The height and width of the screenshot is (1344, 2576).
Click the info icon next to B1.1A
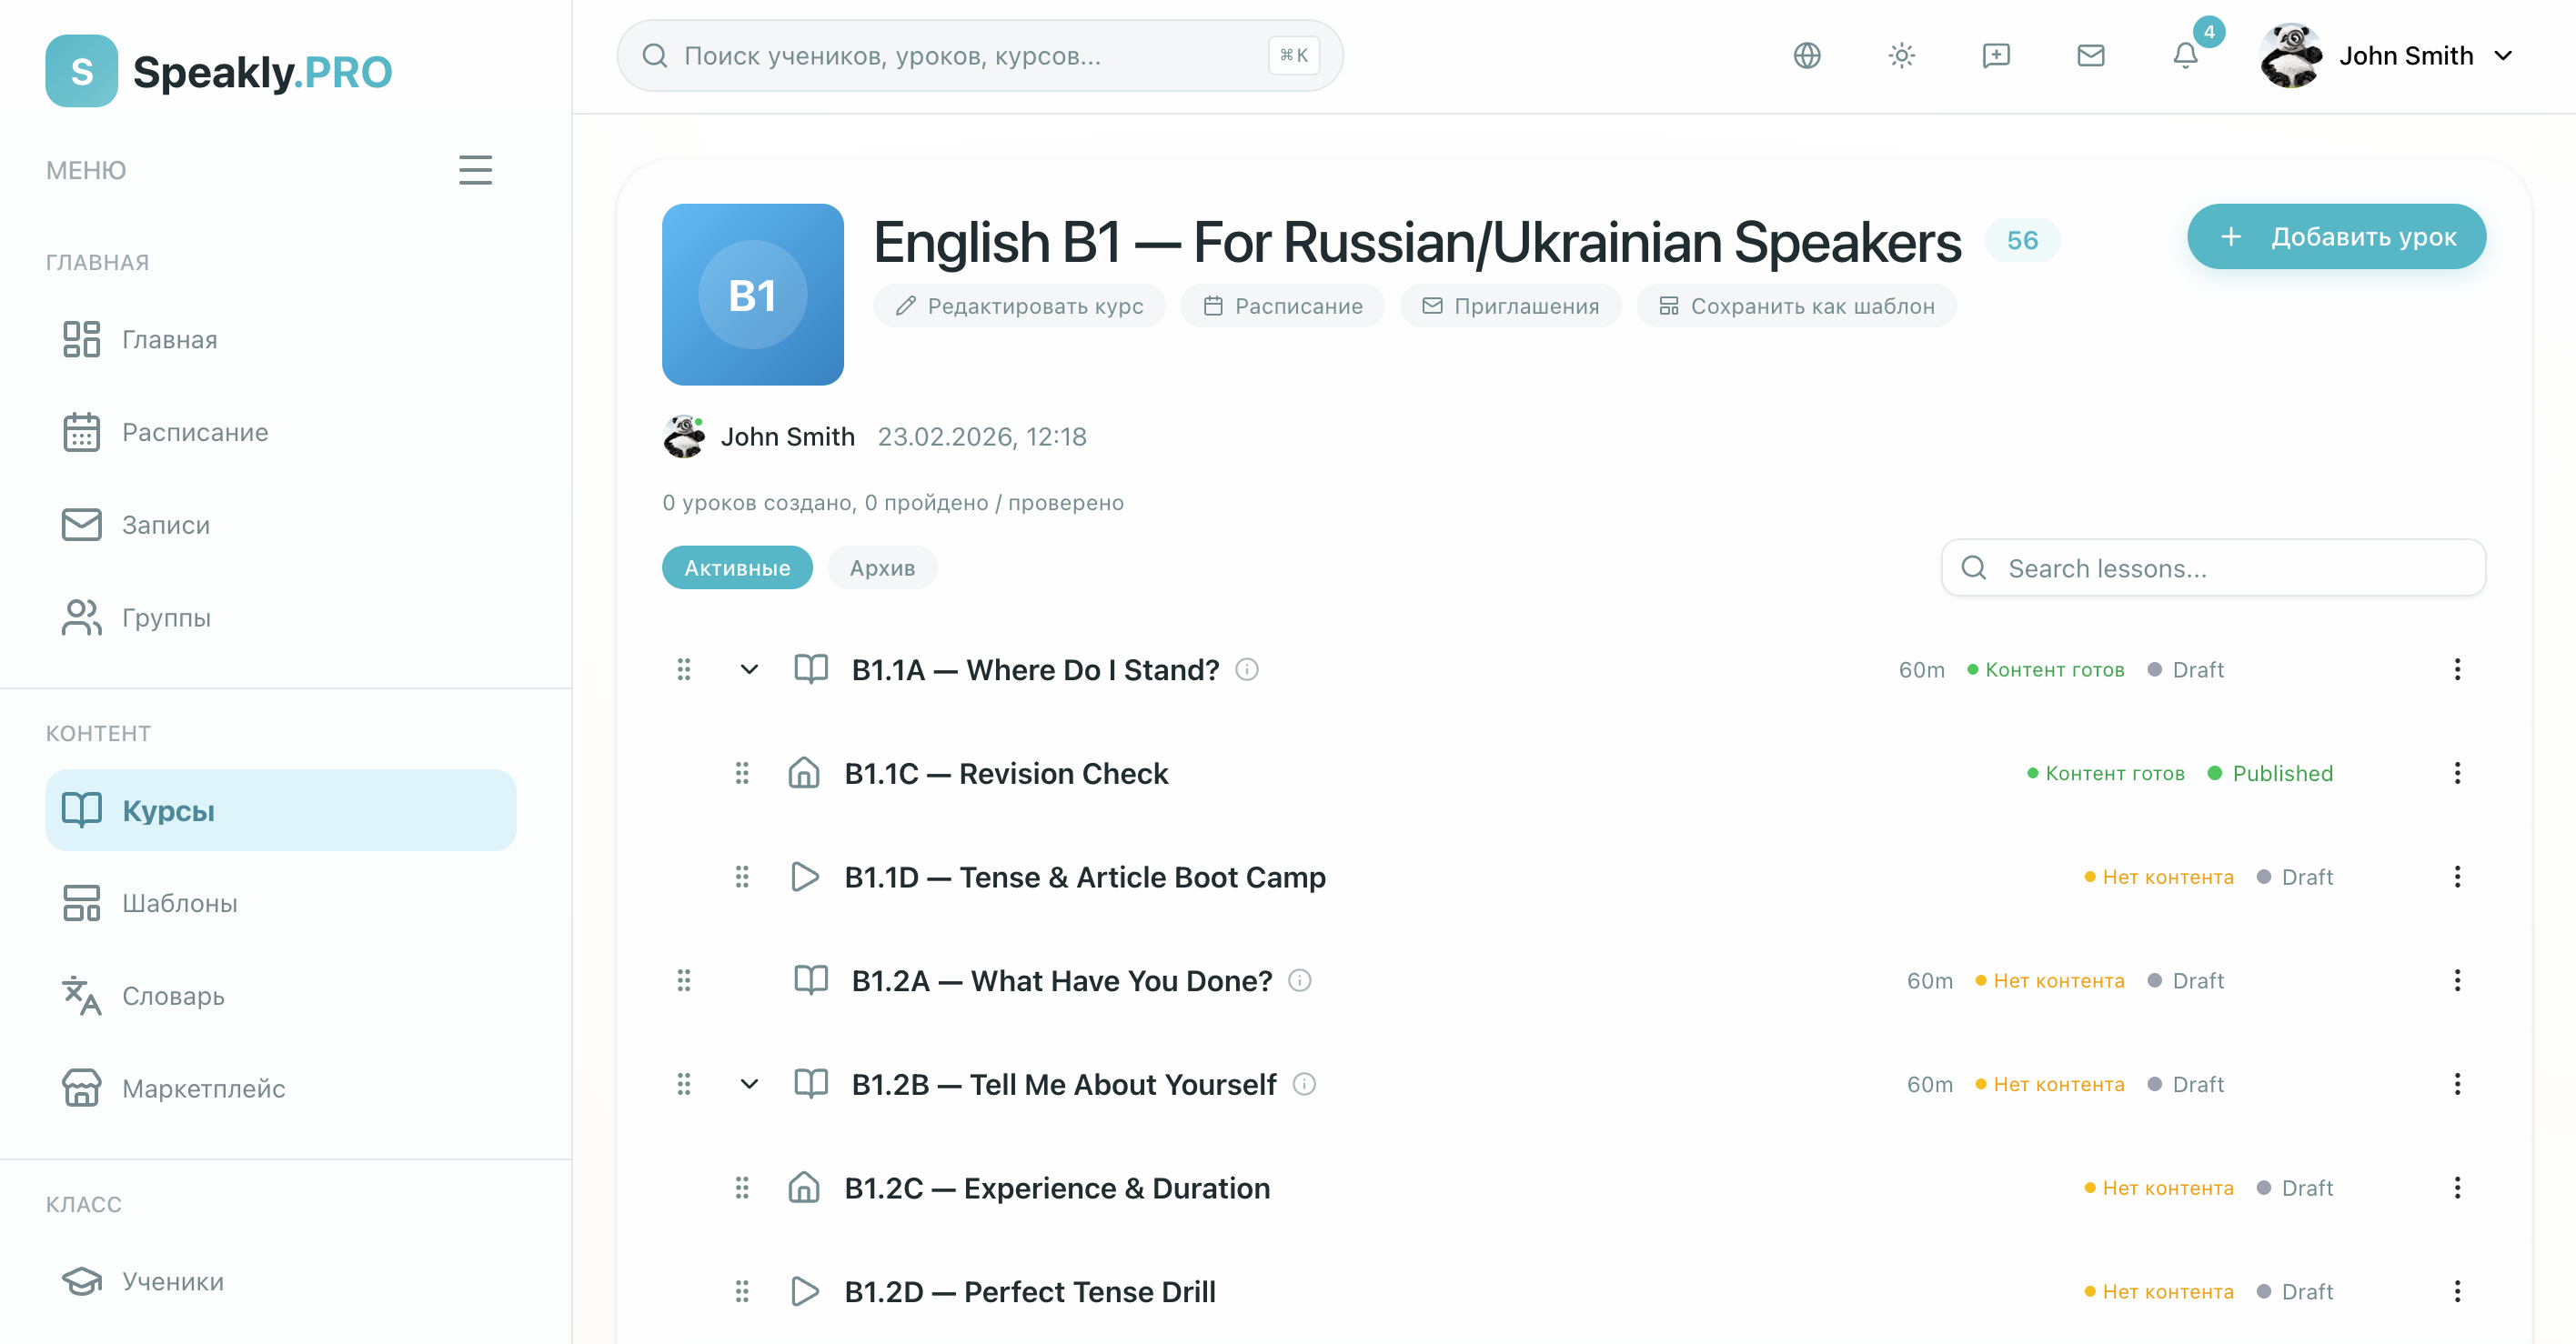[x=1246, y=669]
